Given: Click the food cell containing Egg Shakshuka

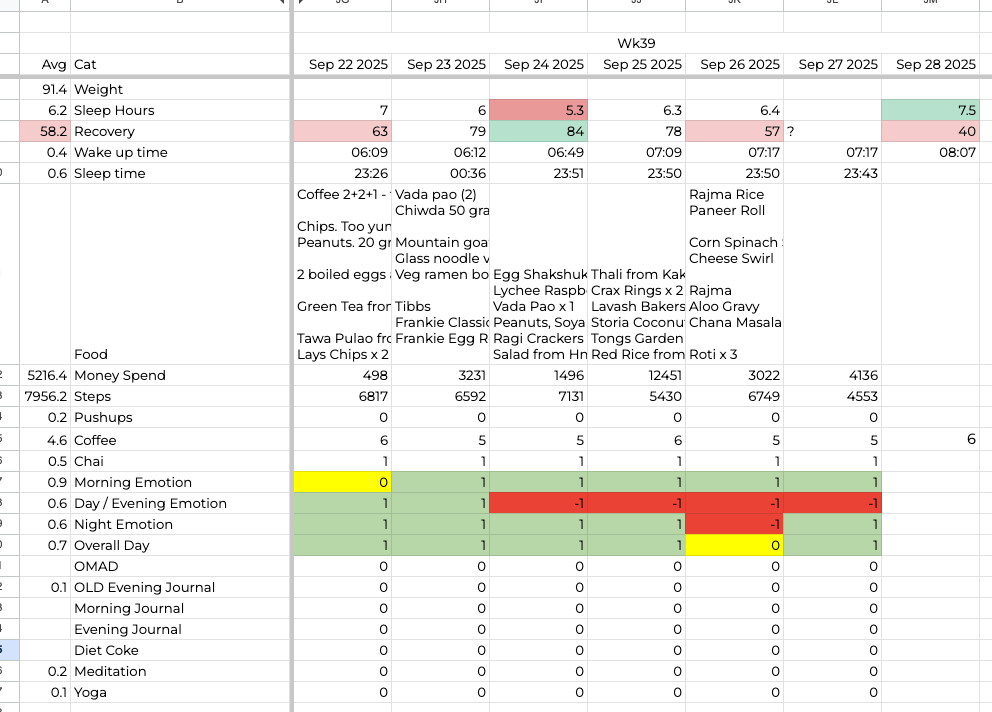Looking at the screenshot, I should (x=539, y=274).
